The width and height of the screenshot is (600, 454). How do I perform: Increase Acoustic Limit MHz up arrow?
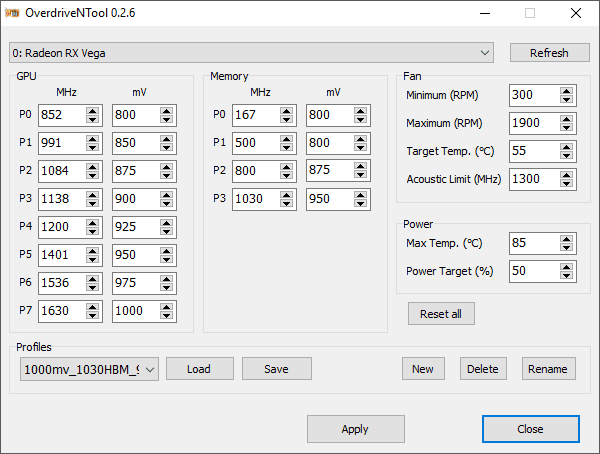(566, 175)
